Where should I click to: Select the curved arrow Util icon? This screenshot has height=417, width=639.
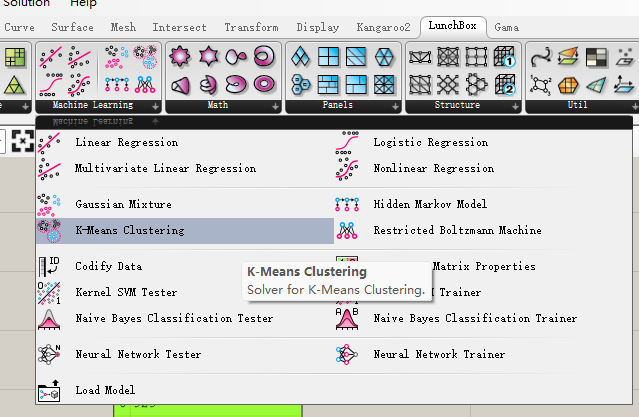pos(541,57)
